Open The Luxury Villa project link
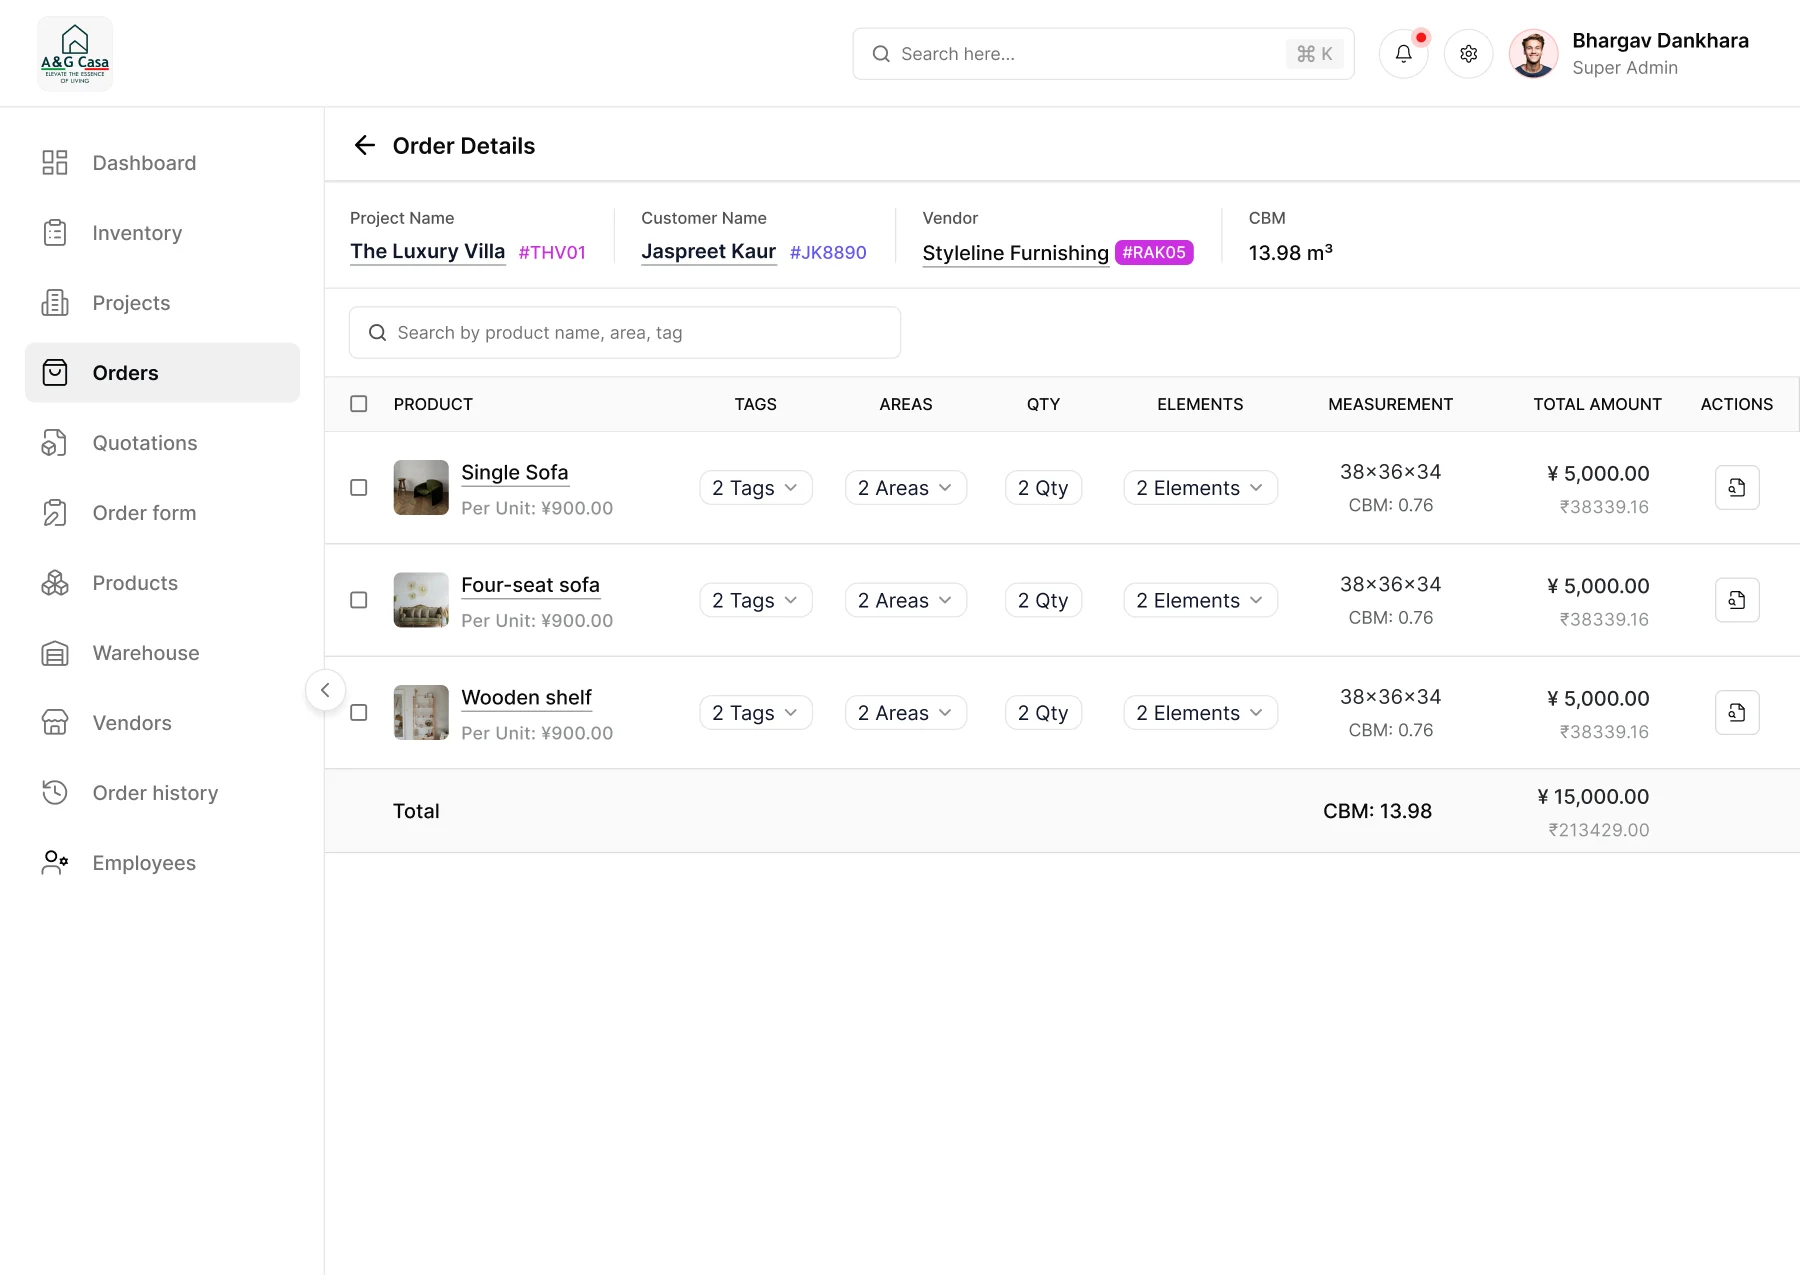1800x1280 pixels. (428, 252)
